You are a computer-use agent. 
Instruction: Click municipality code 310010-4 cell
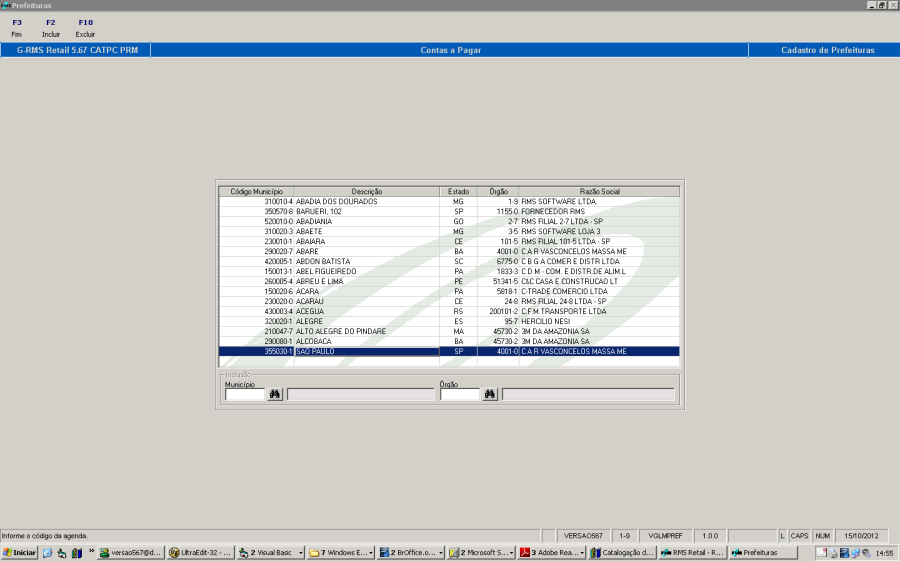coord(257,201)
